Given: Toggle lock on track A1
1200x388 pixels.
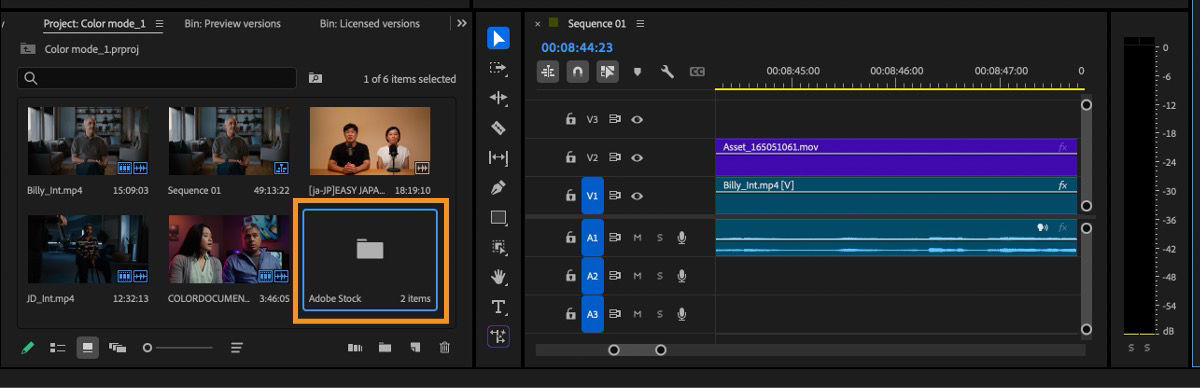Looking at the screenshot, I should click(x=571, y=238).
